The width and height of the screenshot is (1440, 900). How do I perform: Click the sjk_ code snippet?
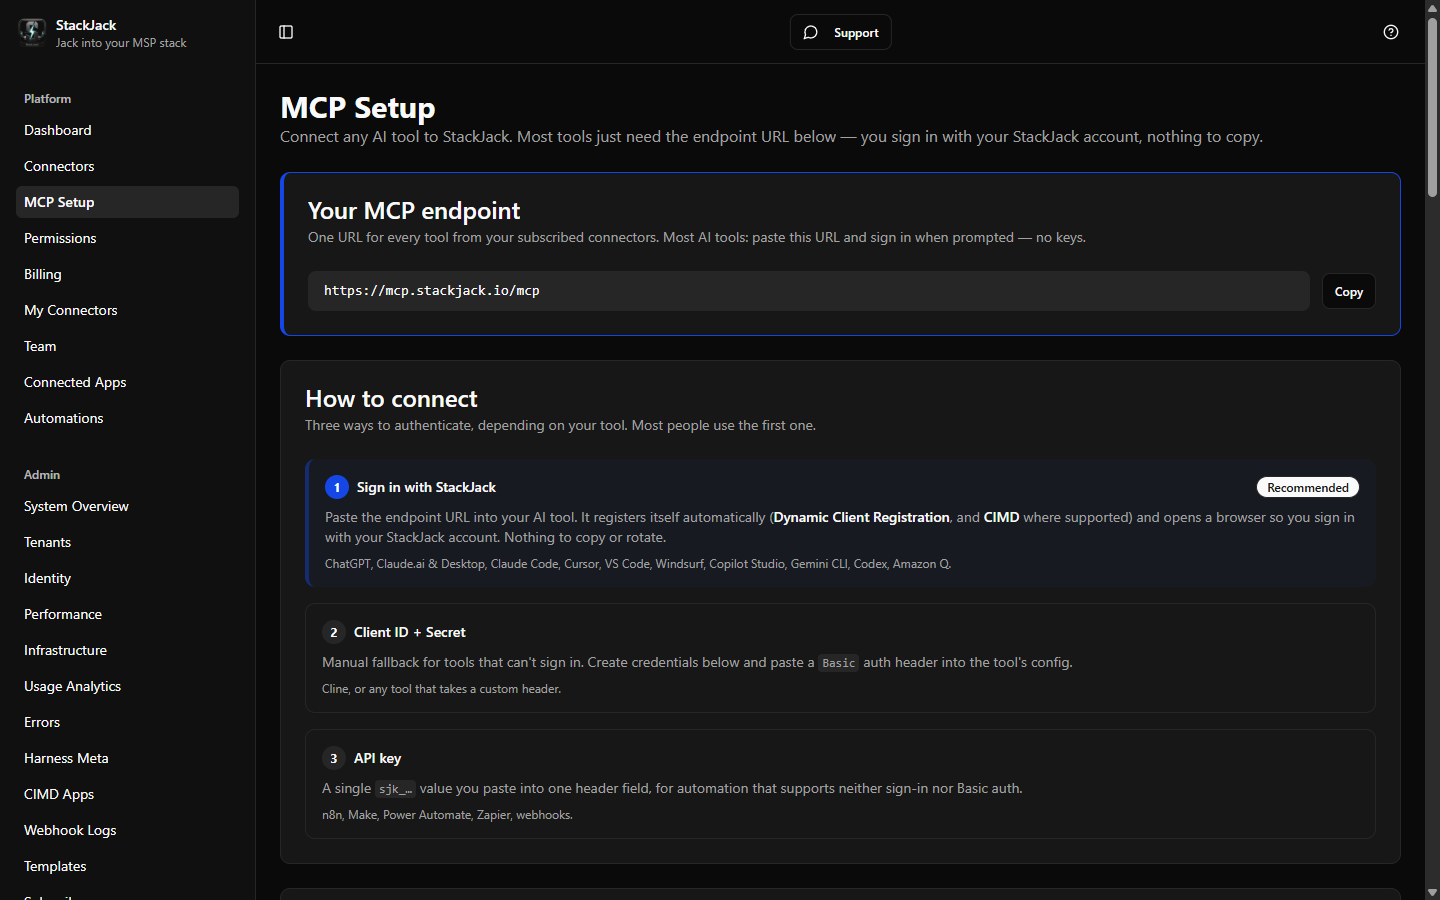tap(395, 789)
